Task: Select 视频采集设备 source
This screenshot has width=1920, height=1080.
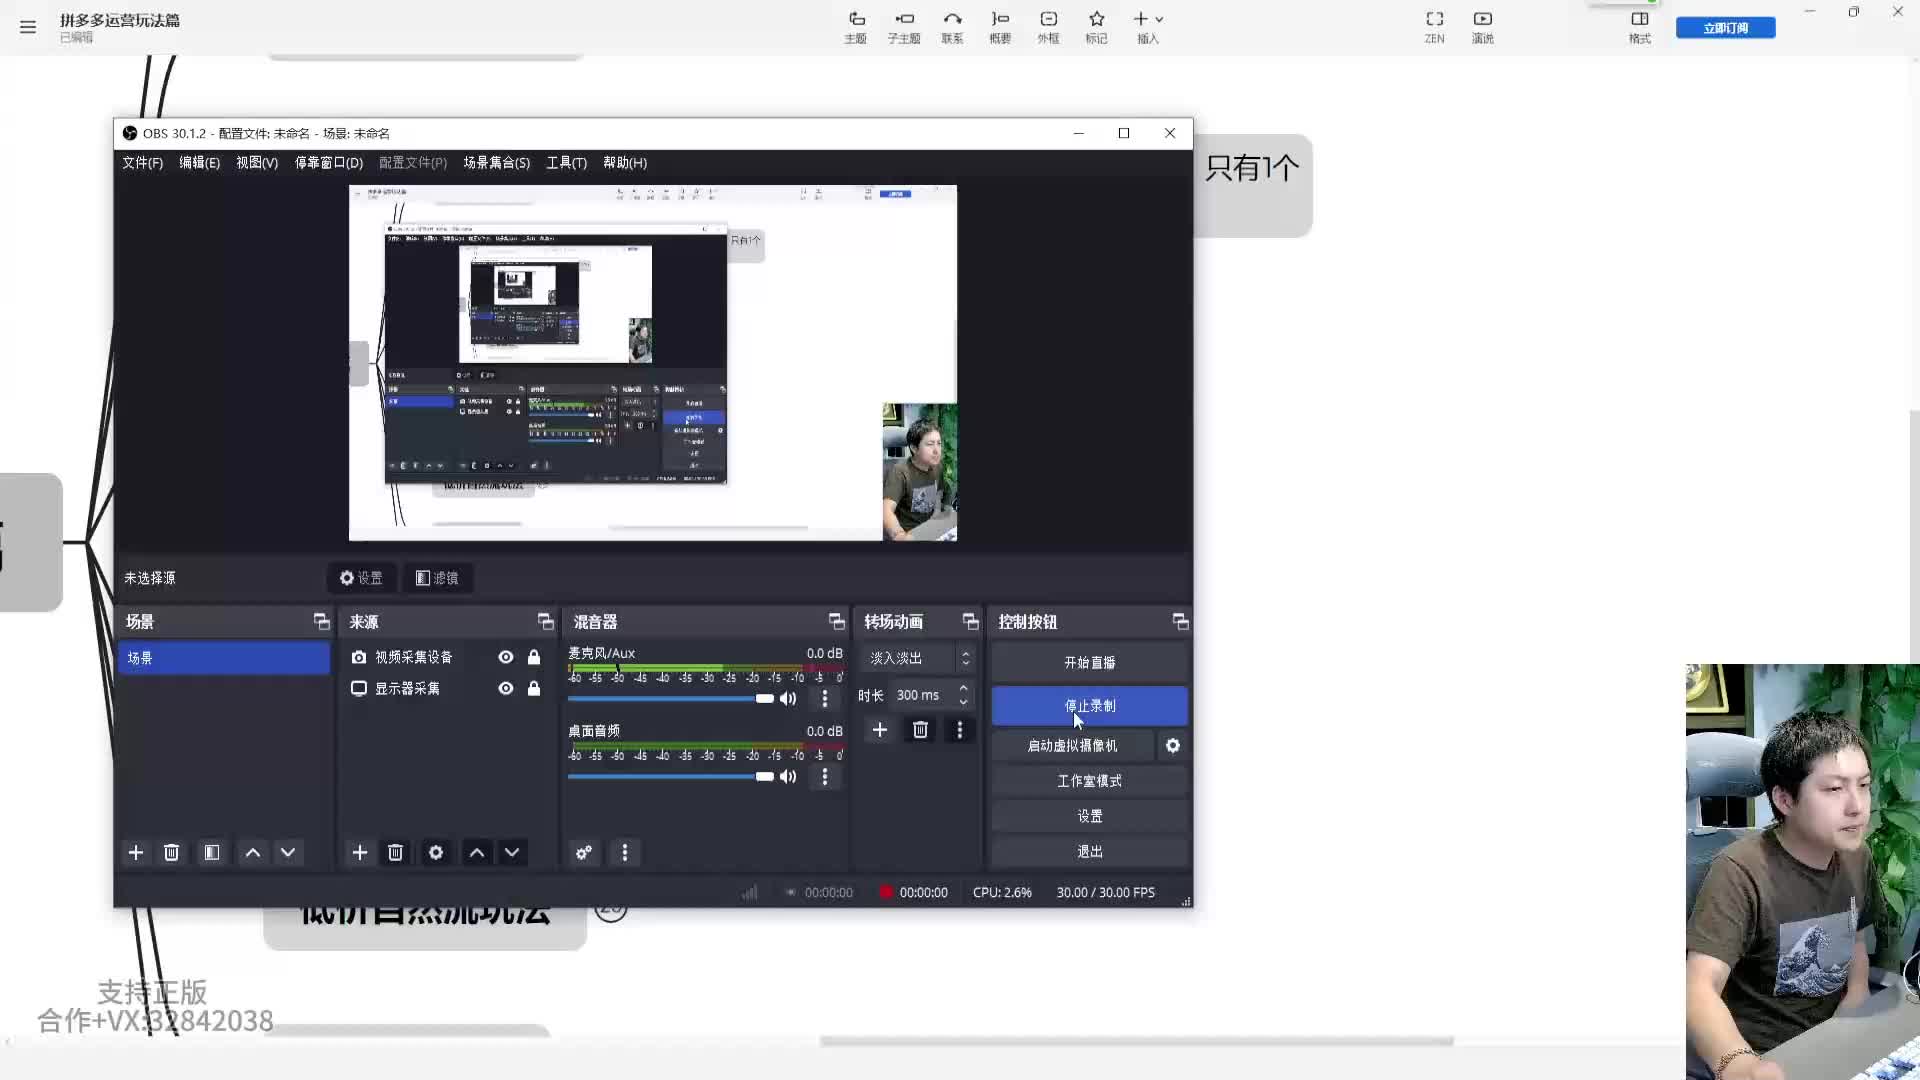Action: 413,657
